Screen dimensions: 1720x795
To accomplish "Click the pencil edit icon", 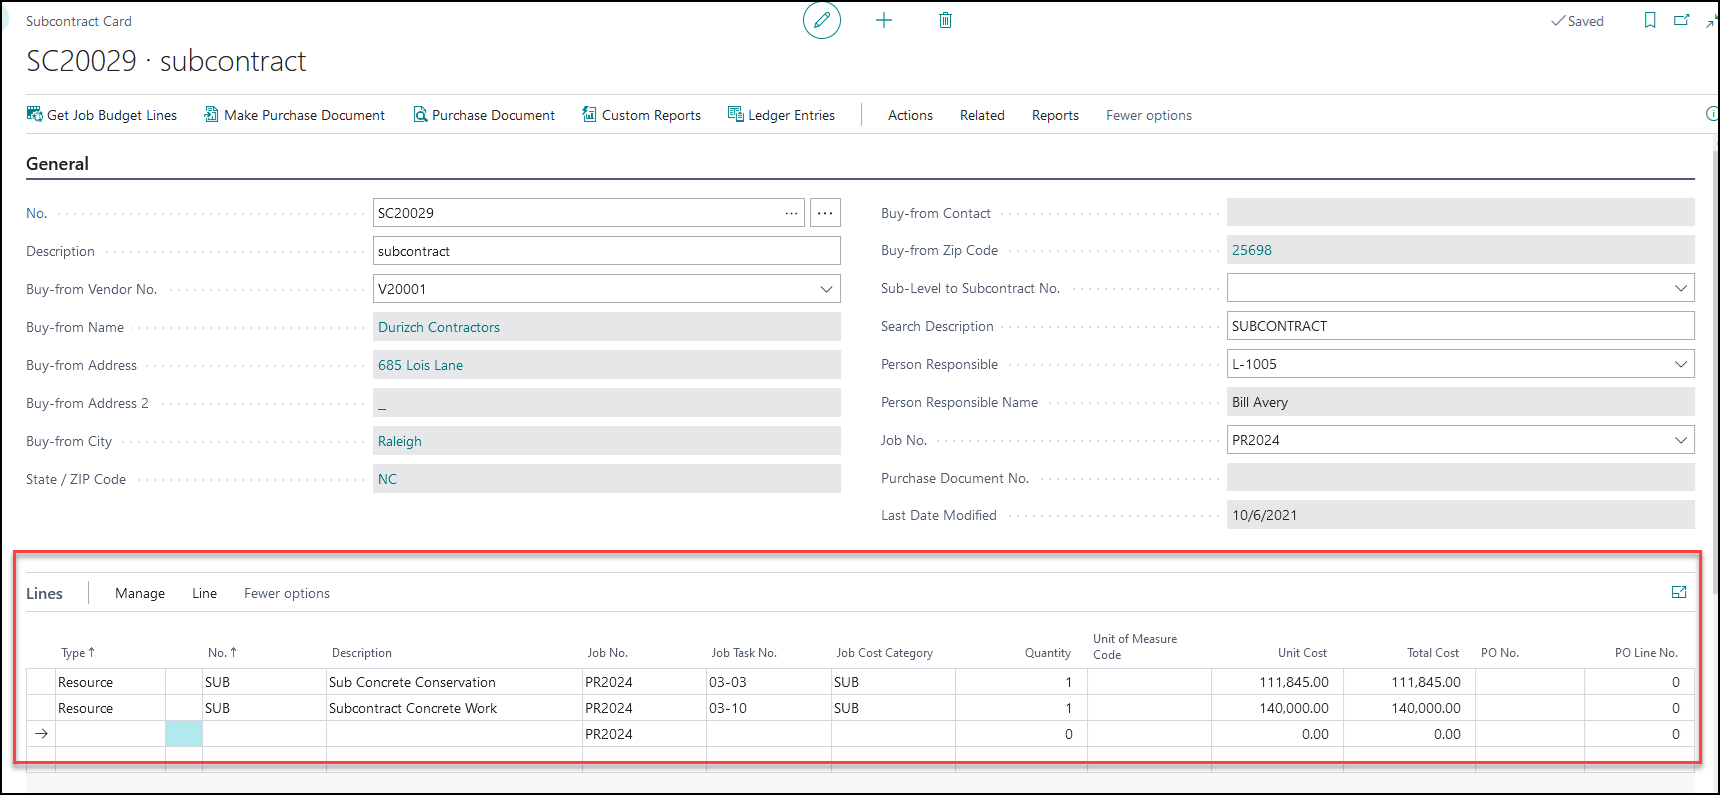I will point(821,21).
